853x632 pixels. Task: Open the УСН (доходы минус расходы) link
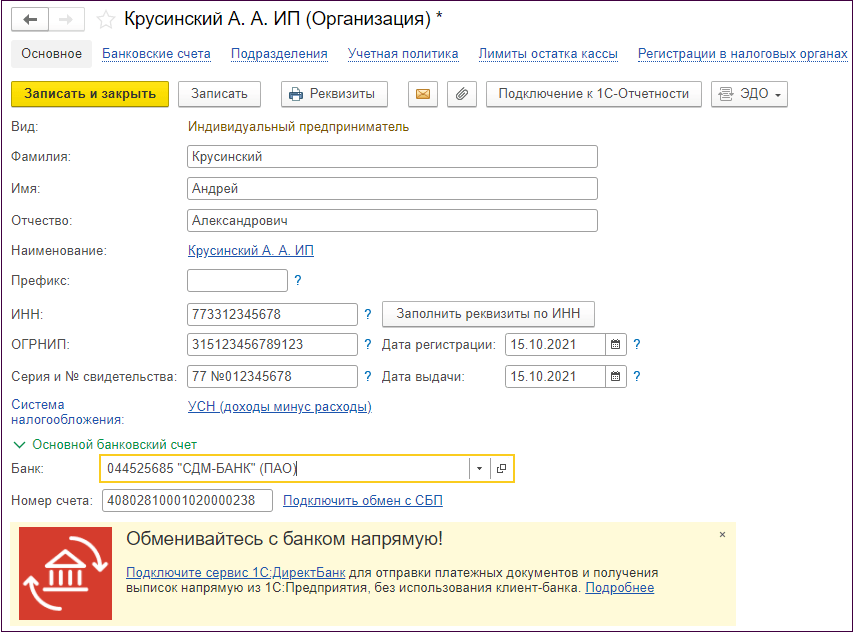[280, 407]
